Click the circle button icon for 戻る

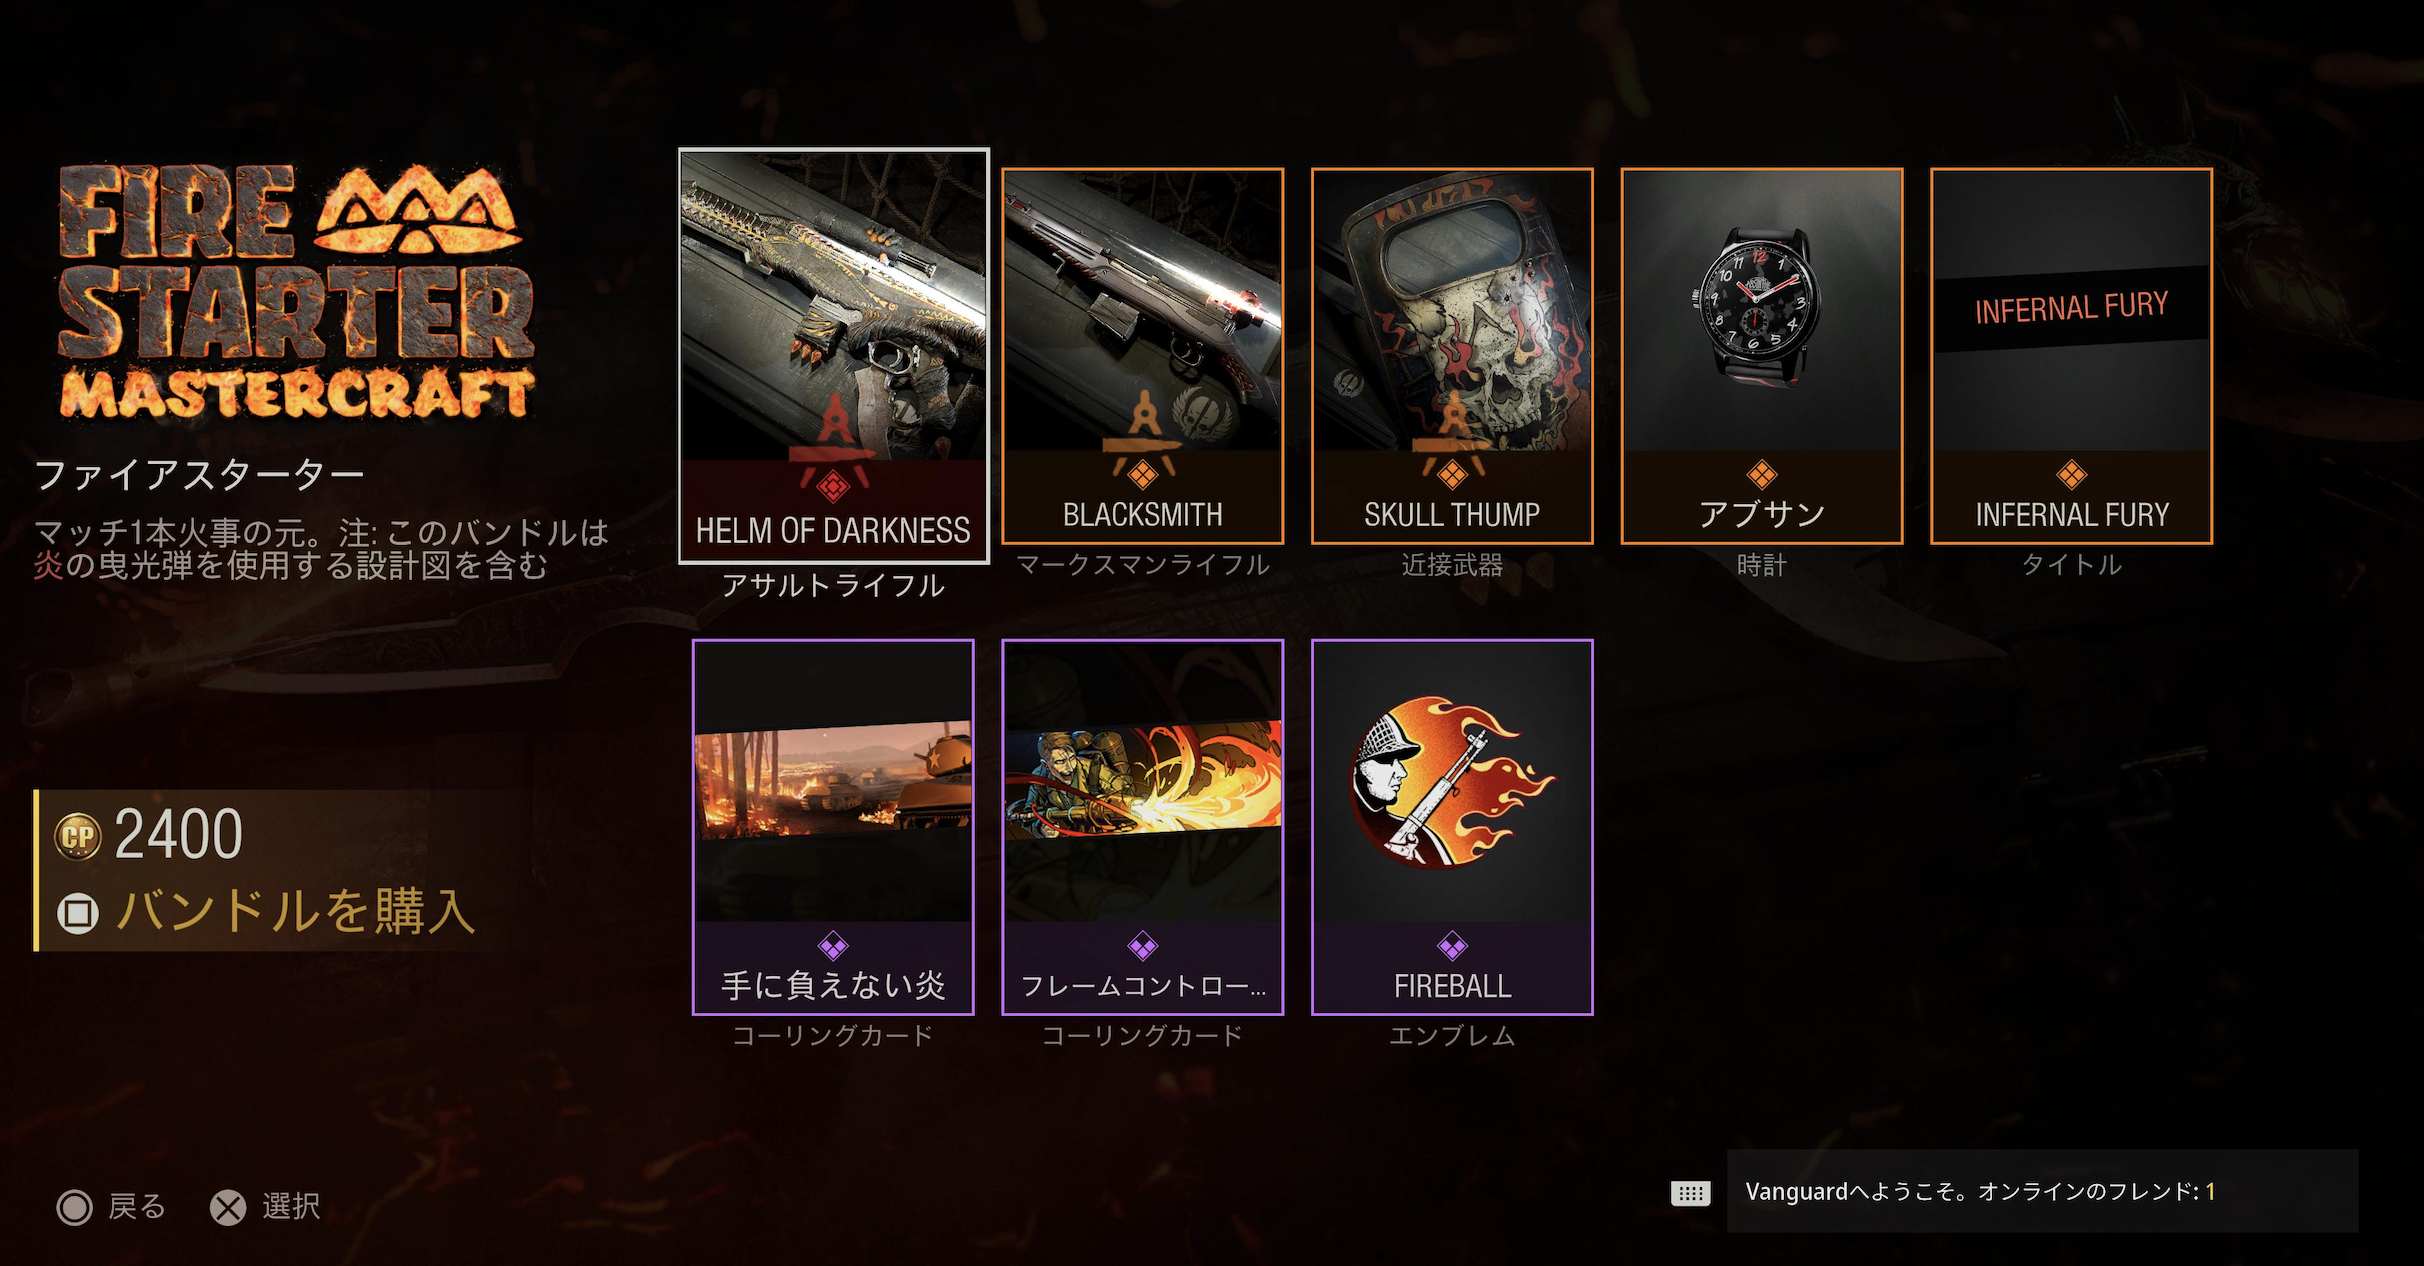[x=75, y=1207]
